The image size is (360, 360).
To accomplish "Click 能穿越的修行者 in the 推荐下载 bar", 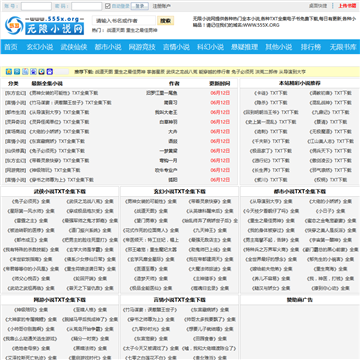I will [x=214, y=72].
